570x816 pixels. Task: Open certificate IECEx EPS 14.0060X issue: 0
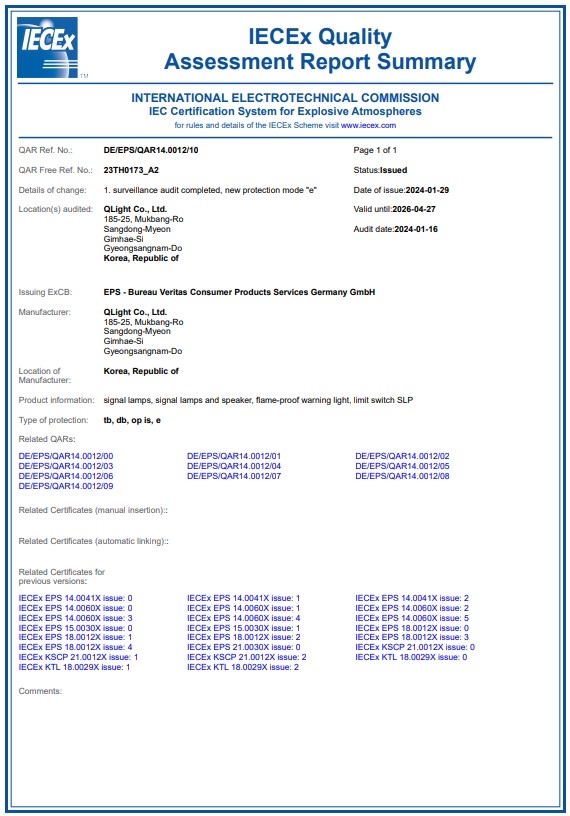pyautogui.click(x=75, y=608)
